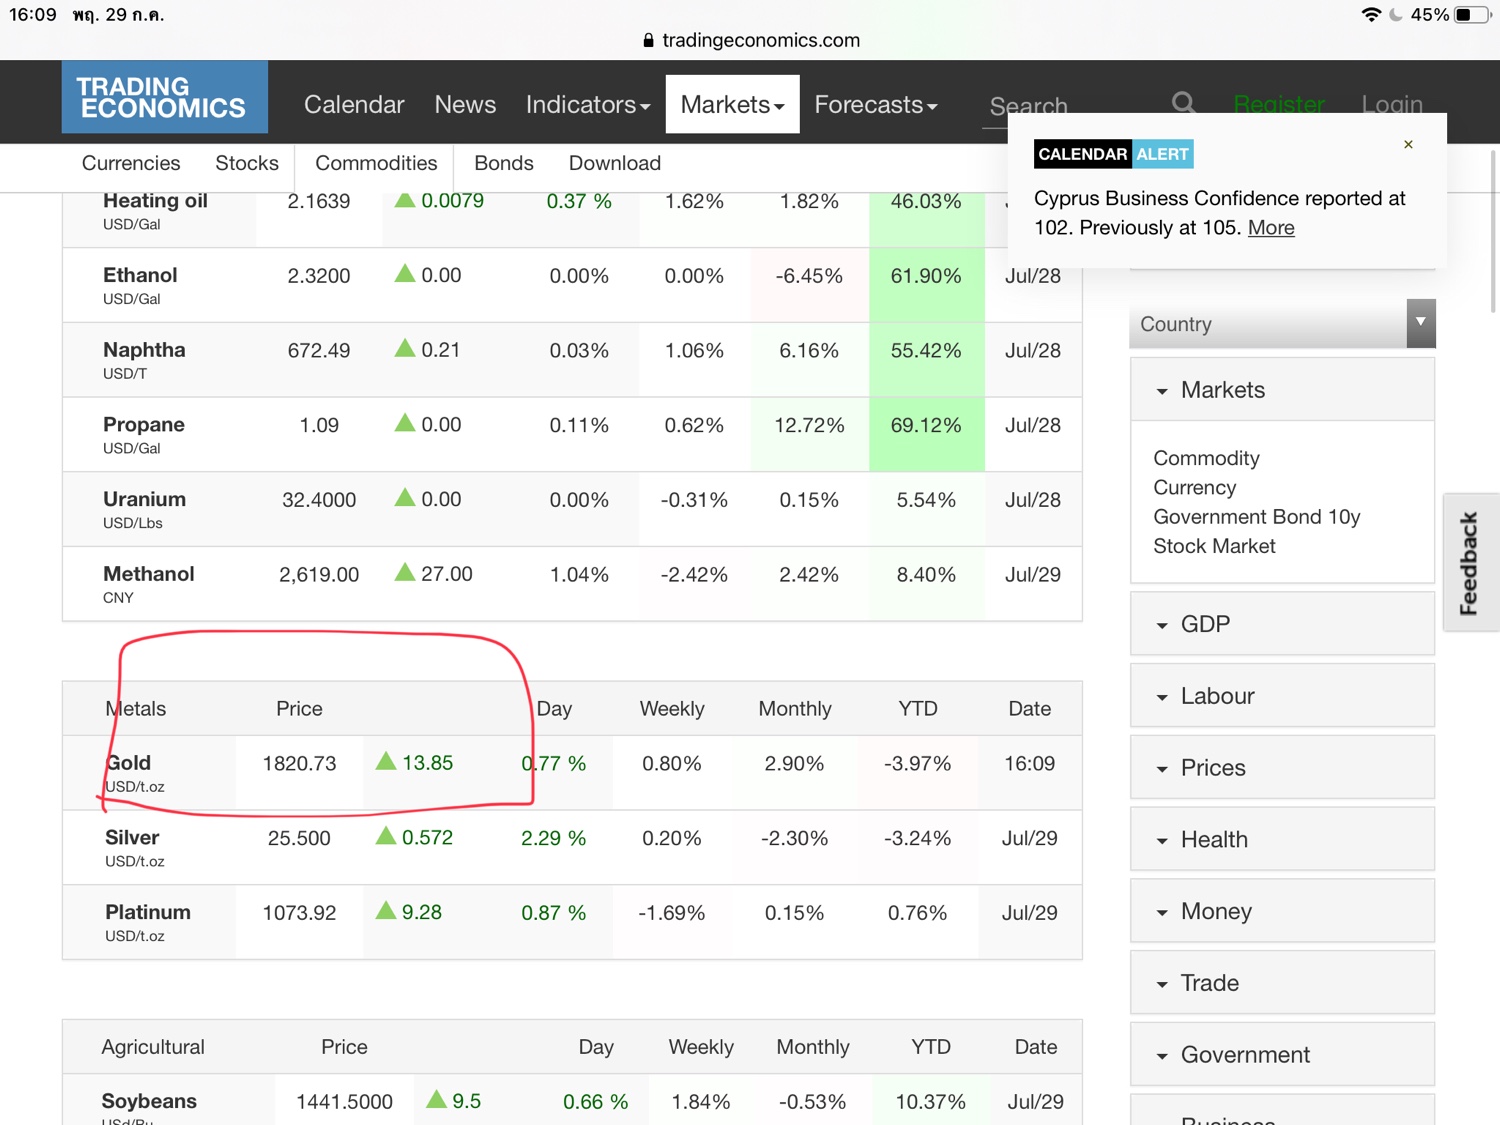Expand the GDP sidebar section
Screen dimensions: 1500x1125
click(1282, 624)
